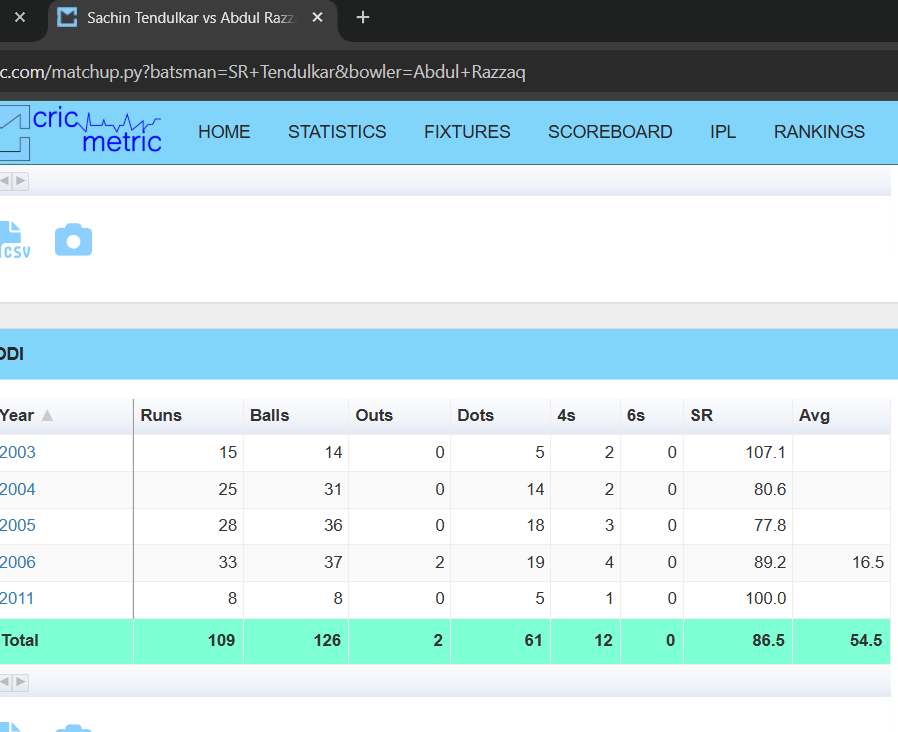Select the Total SR value 86.5
The width and height of the screenshot is (898, 732).
tap(738, 641)
